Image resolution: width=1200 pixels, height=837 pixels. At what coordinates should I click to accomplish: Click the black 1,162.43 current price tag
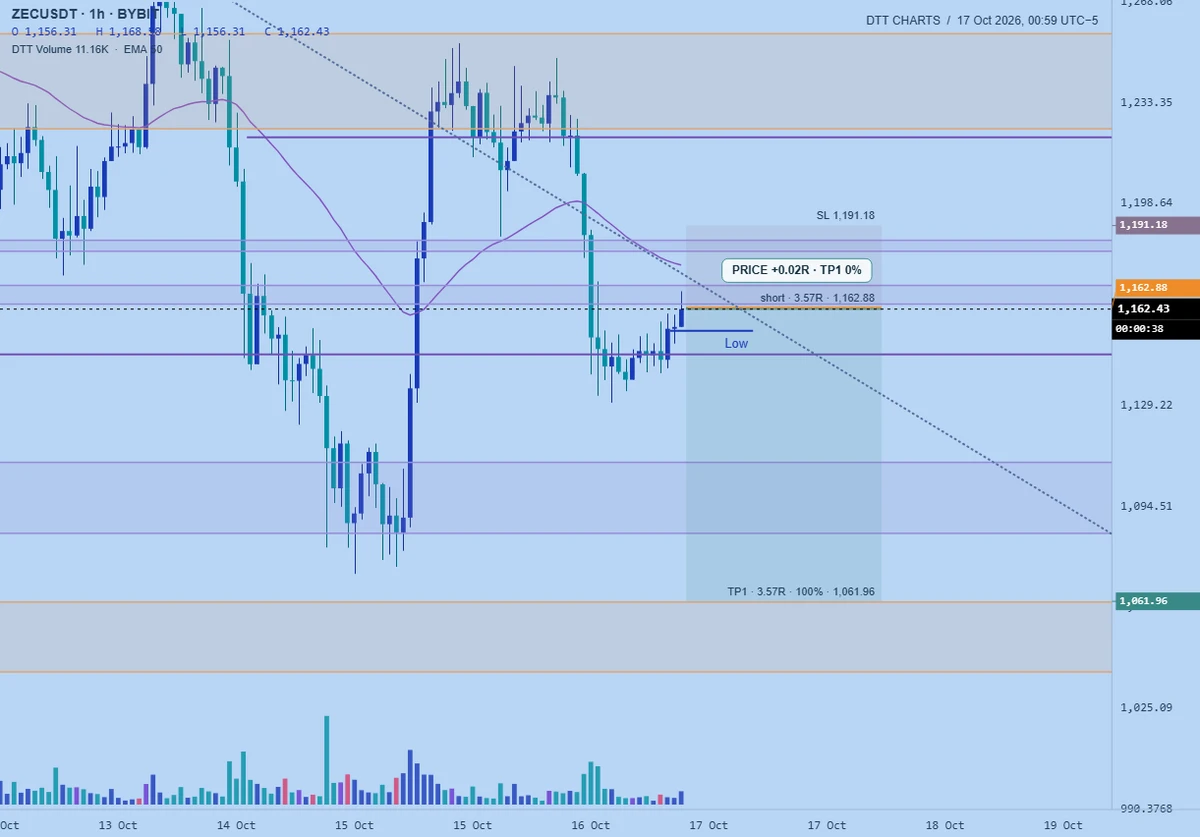point(1156,309)
